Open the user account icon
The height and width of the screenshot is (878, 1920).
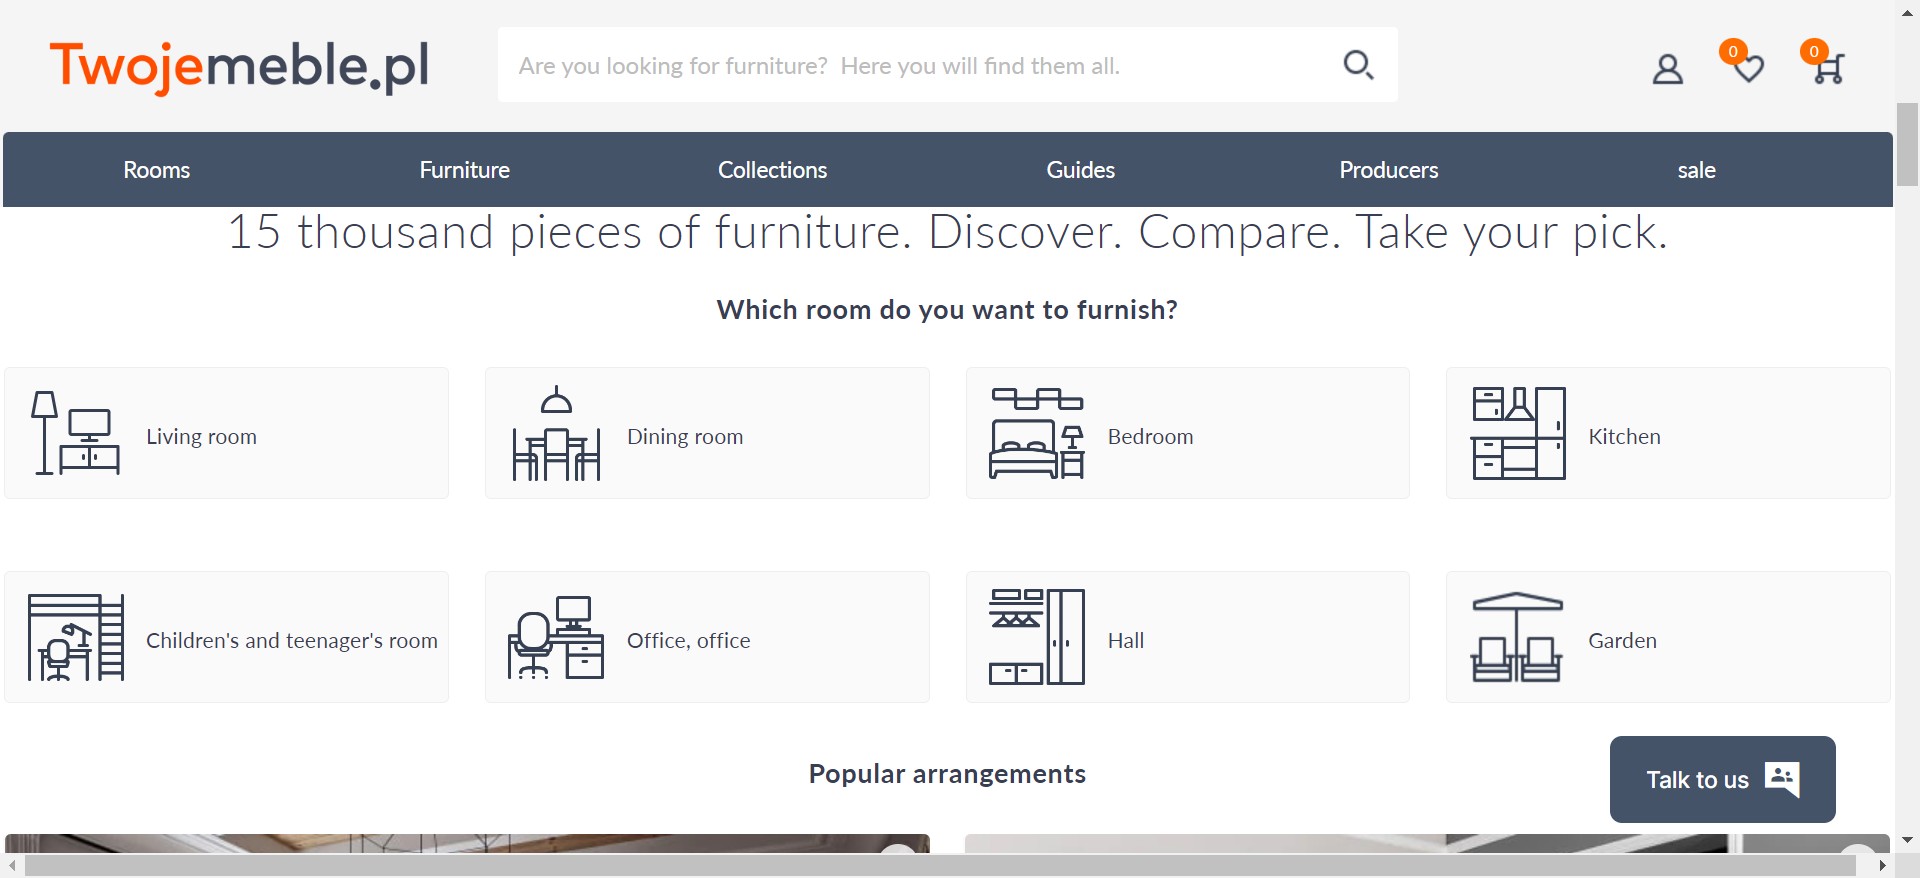coord(1667,69)
